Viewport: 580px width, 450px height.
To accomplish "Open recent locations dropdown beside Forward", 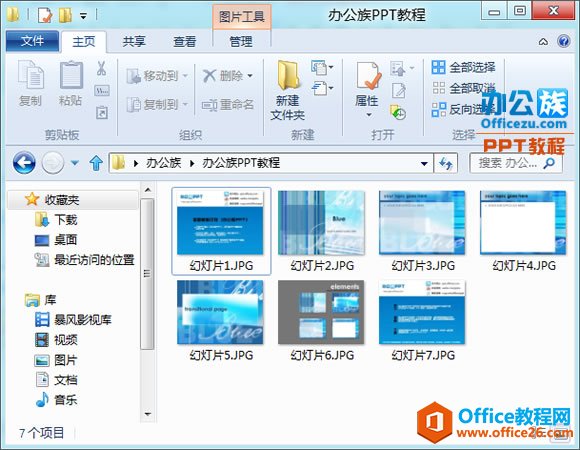I will [x=74, y=163].
